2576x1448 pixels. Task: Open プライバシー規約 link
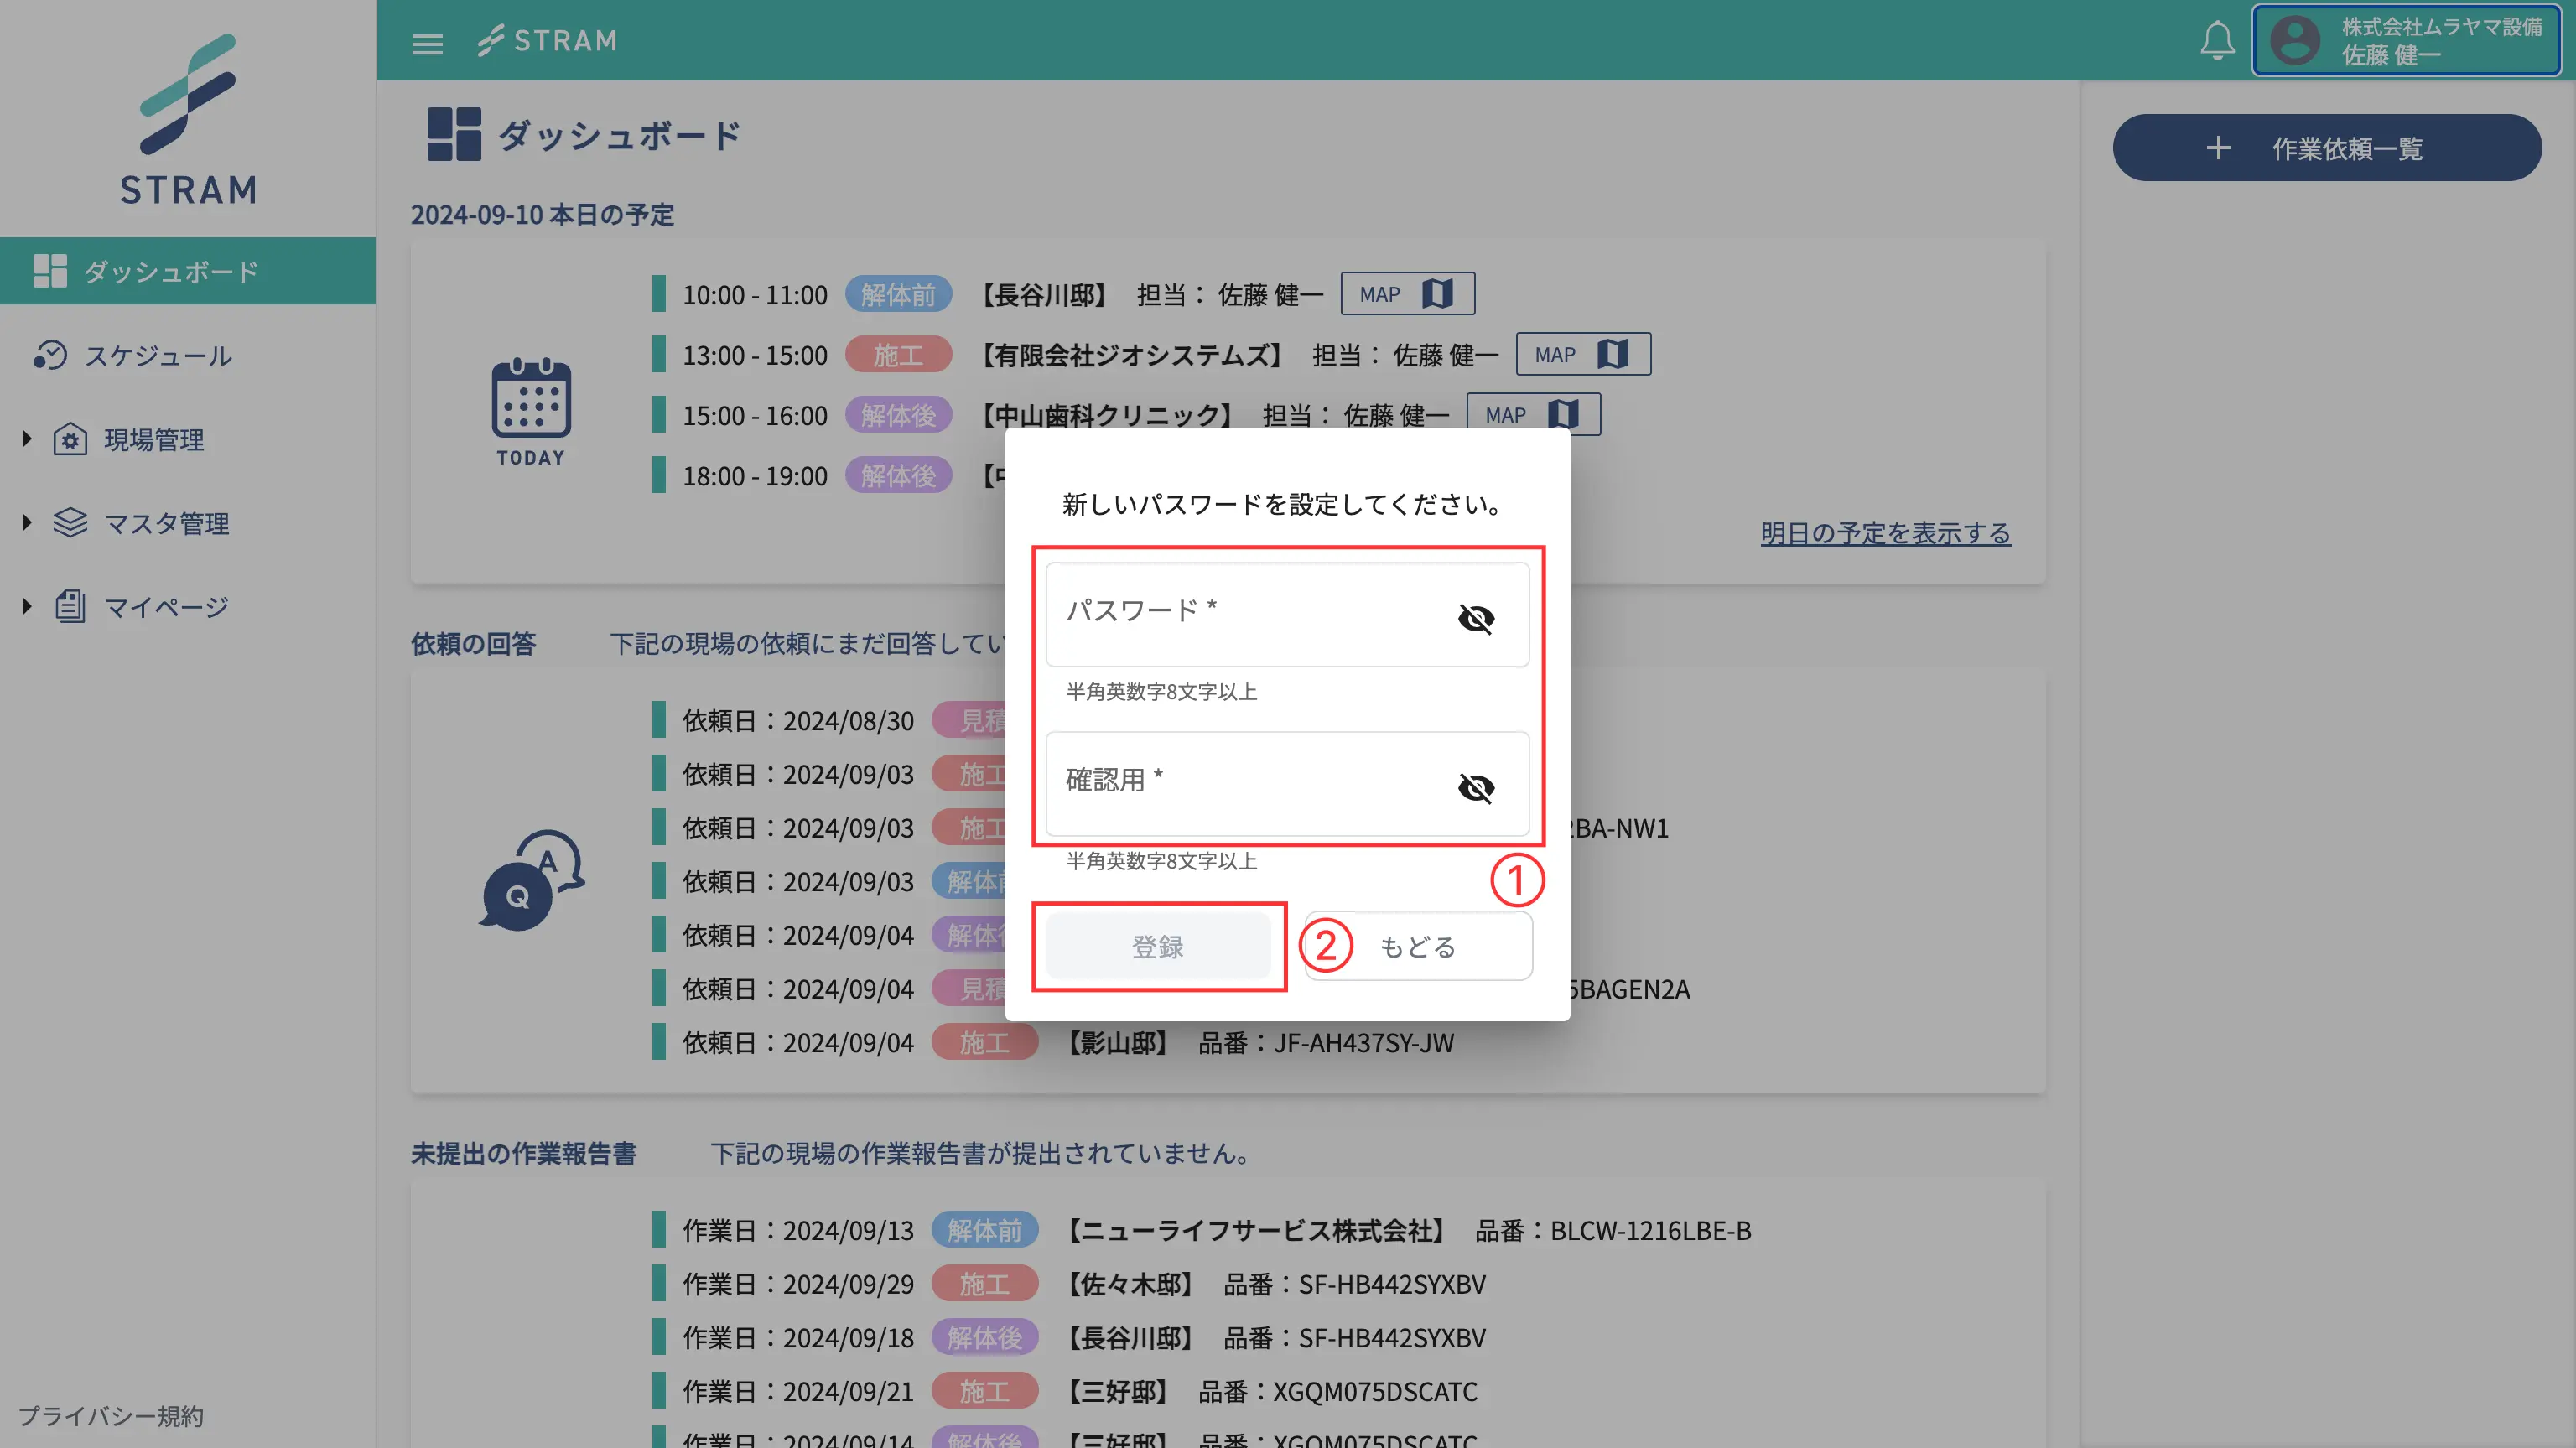[111, 1415]
